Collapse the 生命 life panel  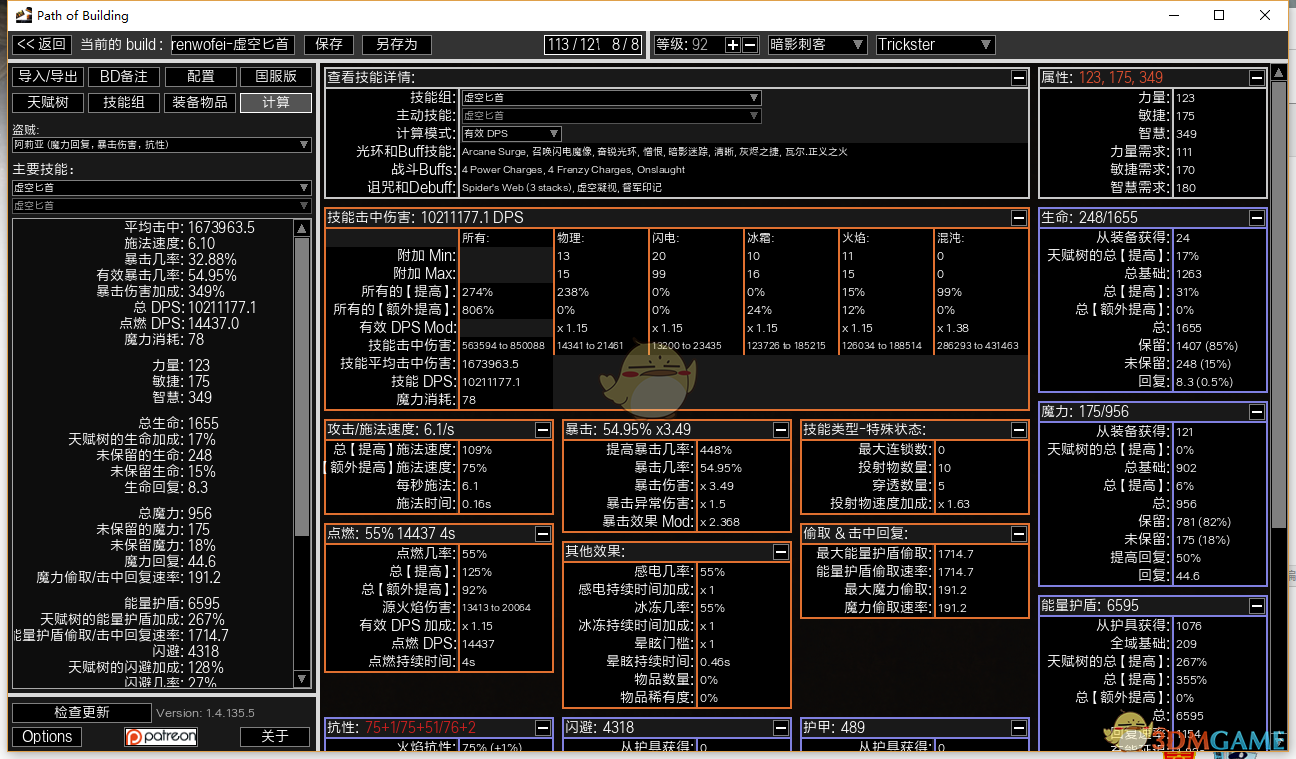click(x=1256, y=218)
